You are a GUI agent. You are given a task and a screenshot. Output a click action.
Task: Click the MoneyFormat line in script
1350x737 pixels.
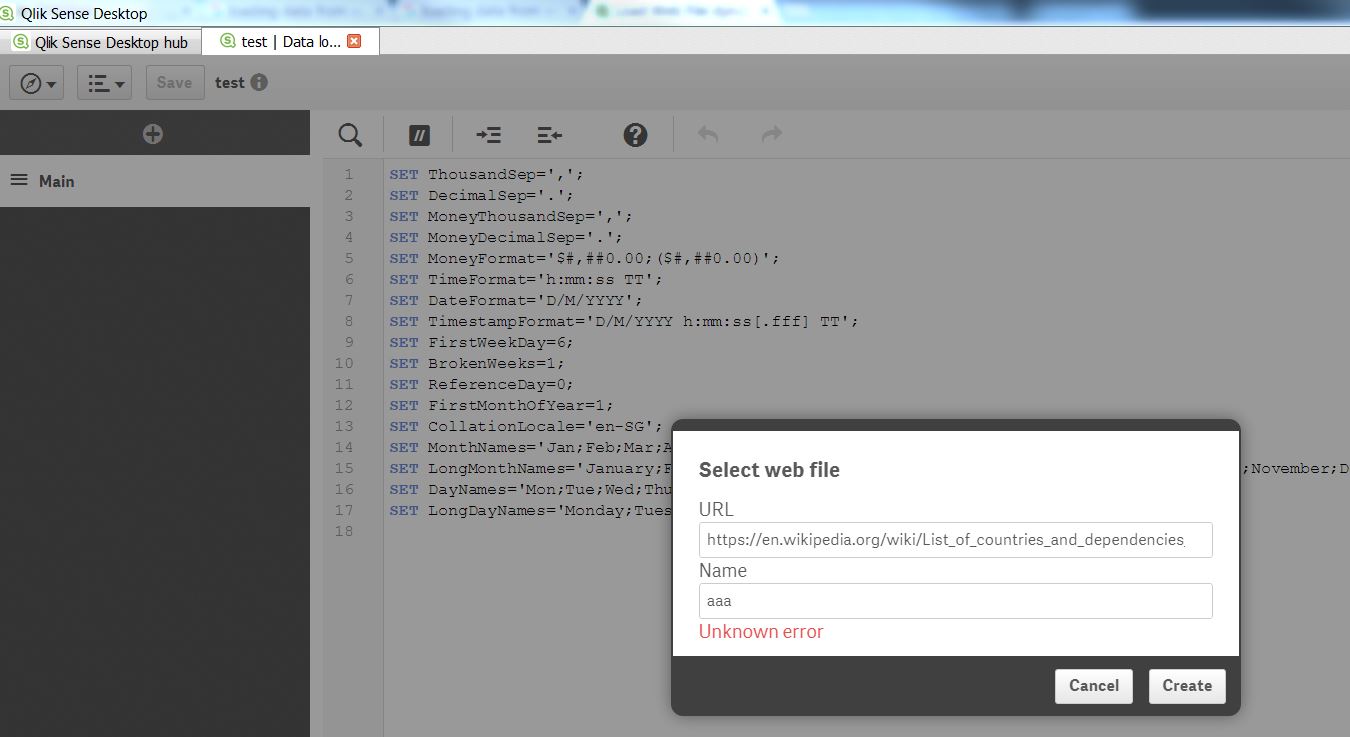(x=584, y=258)
